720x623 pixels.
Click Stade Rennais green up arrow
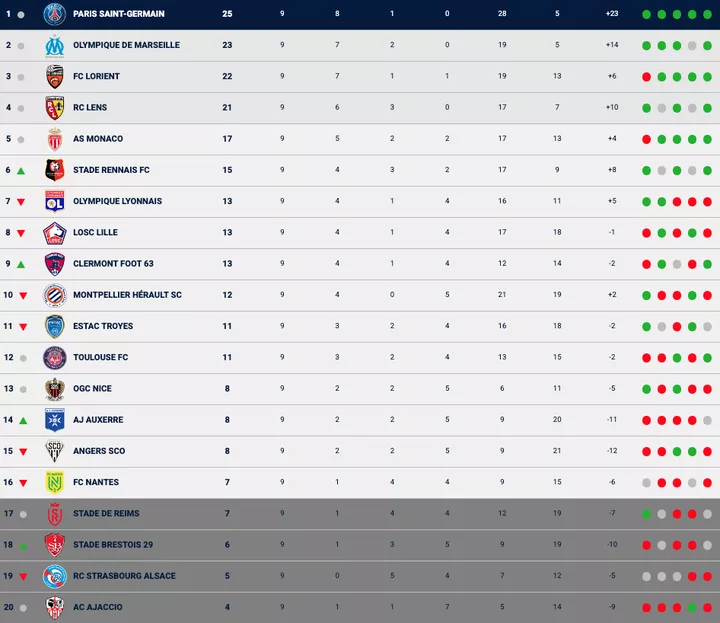[20, 171]
